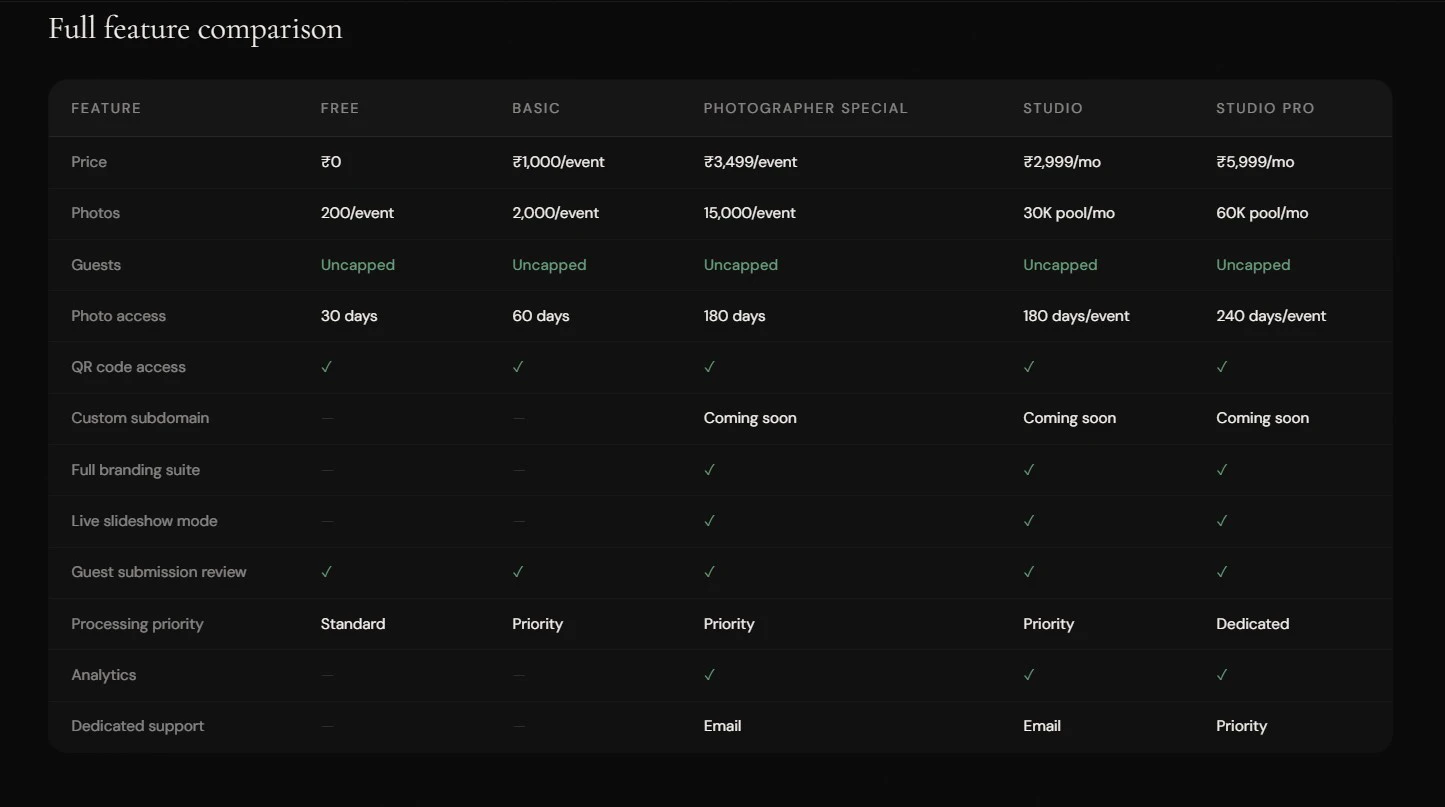Click the 'Guest submission review' row label

pyautogui.click(x=159, y=572)
